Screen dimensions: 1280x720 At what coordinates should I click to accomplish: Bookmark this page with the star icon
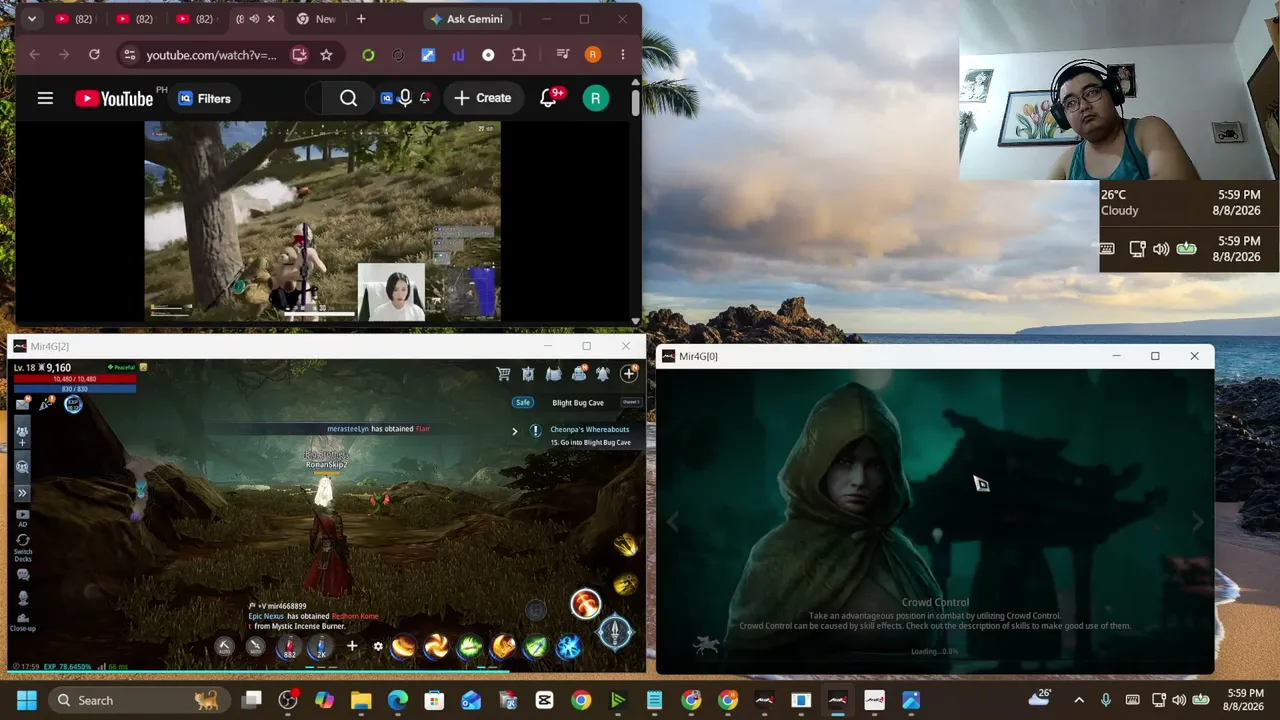click(x=326, y=55)
